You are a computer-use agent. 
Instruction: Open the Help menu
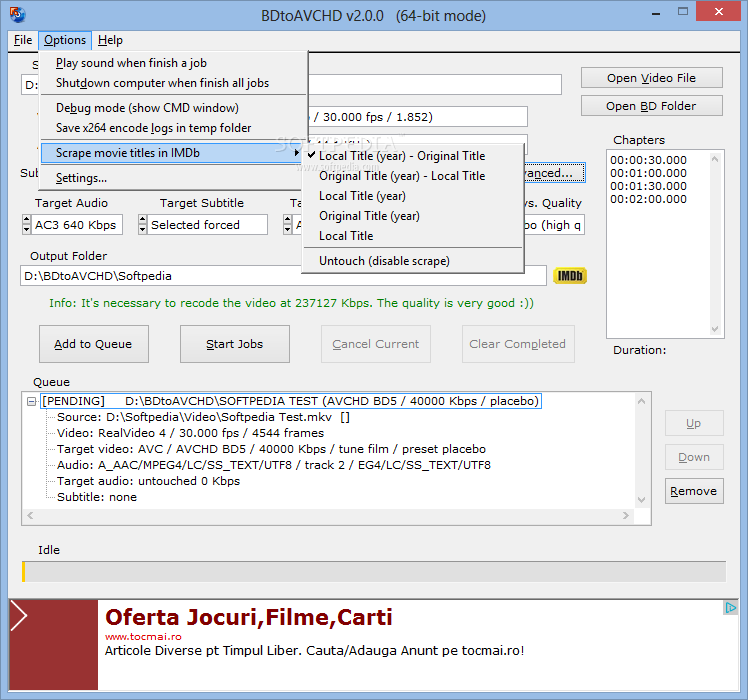(x=110, y=40)
